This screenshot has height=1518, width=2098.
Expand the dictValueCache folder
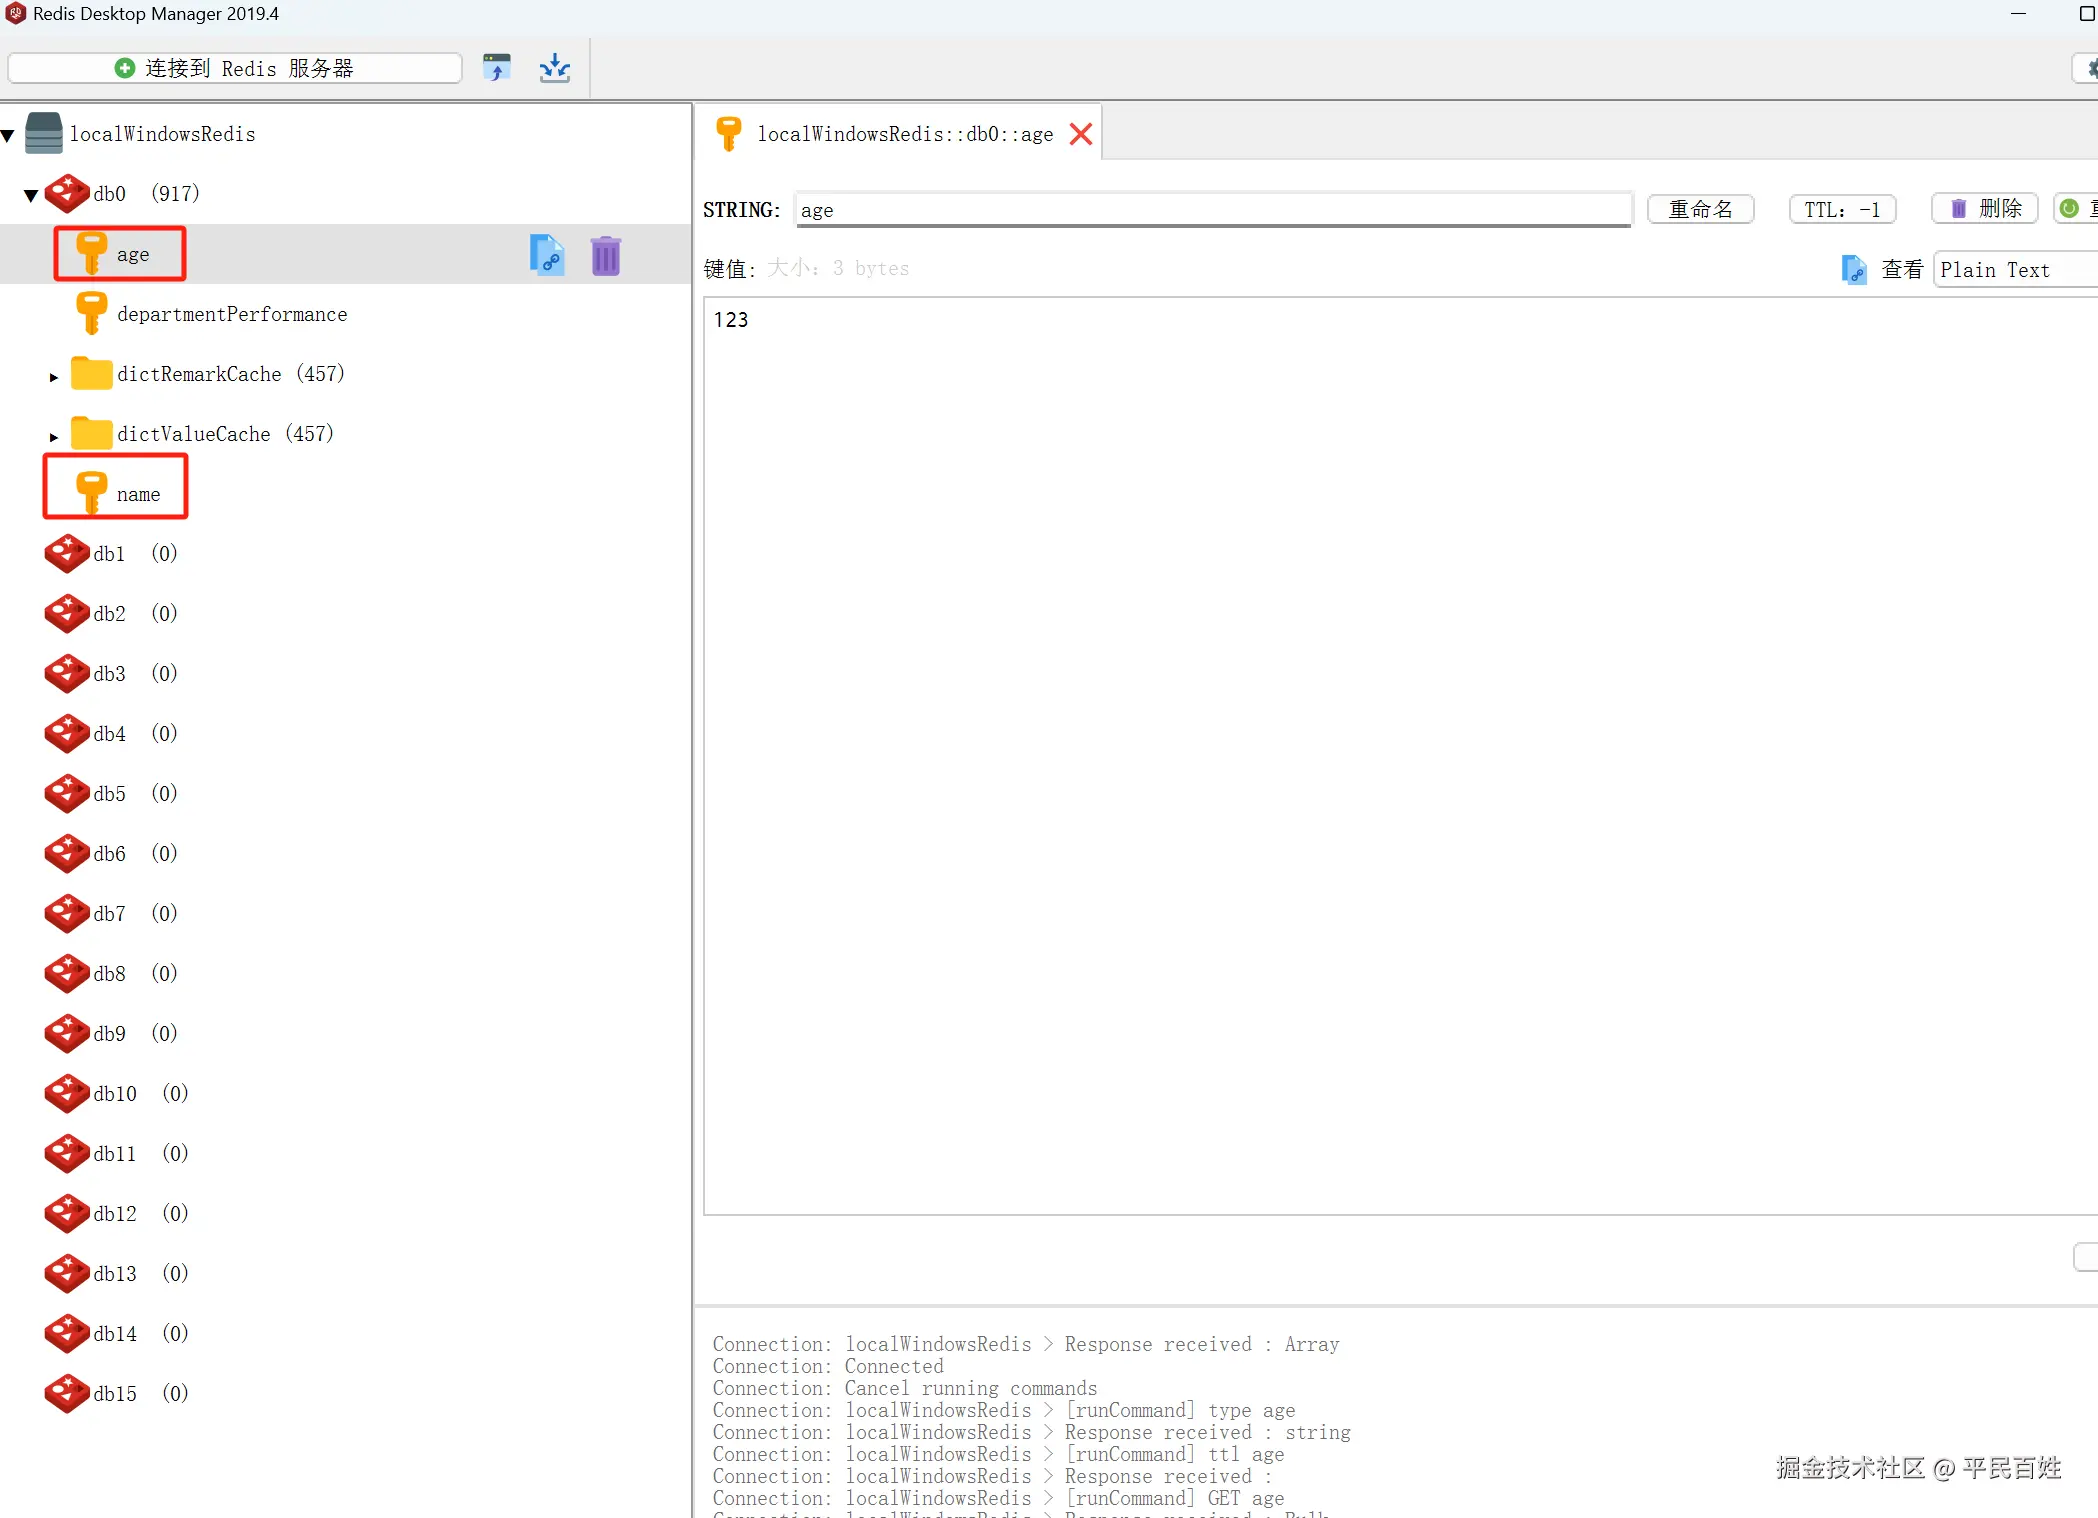pyautogui.click(x=54, y=437)
